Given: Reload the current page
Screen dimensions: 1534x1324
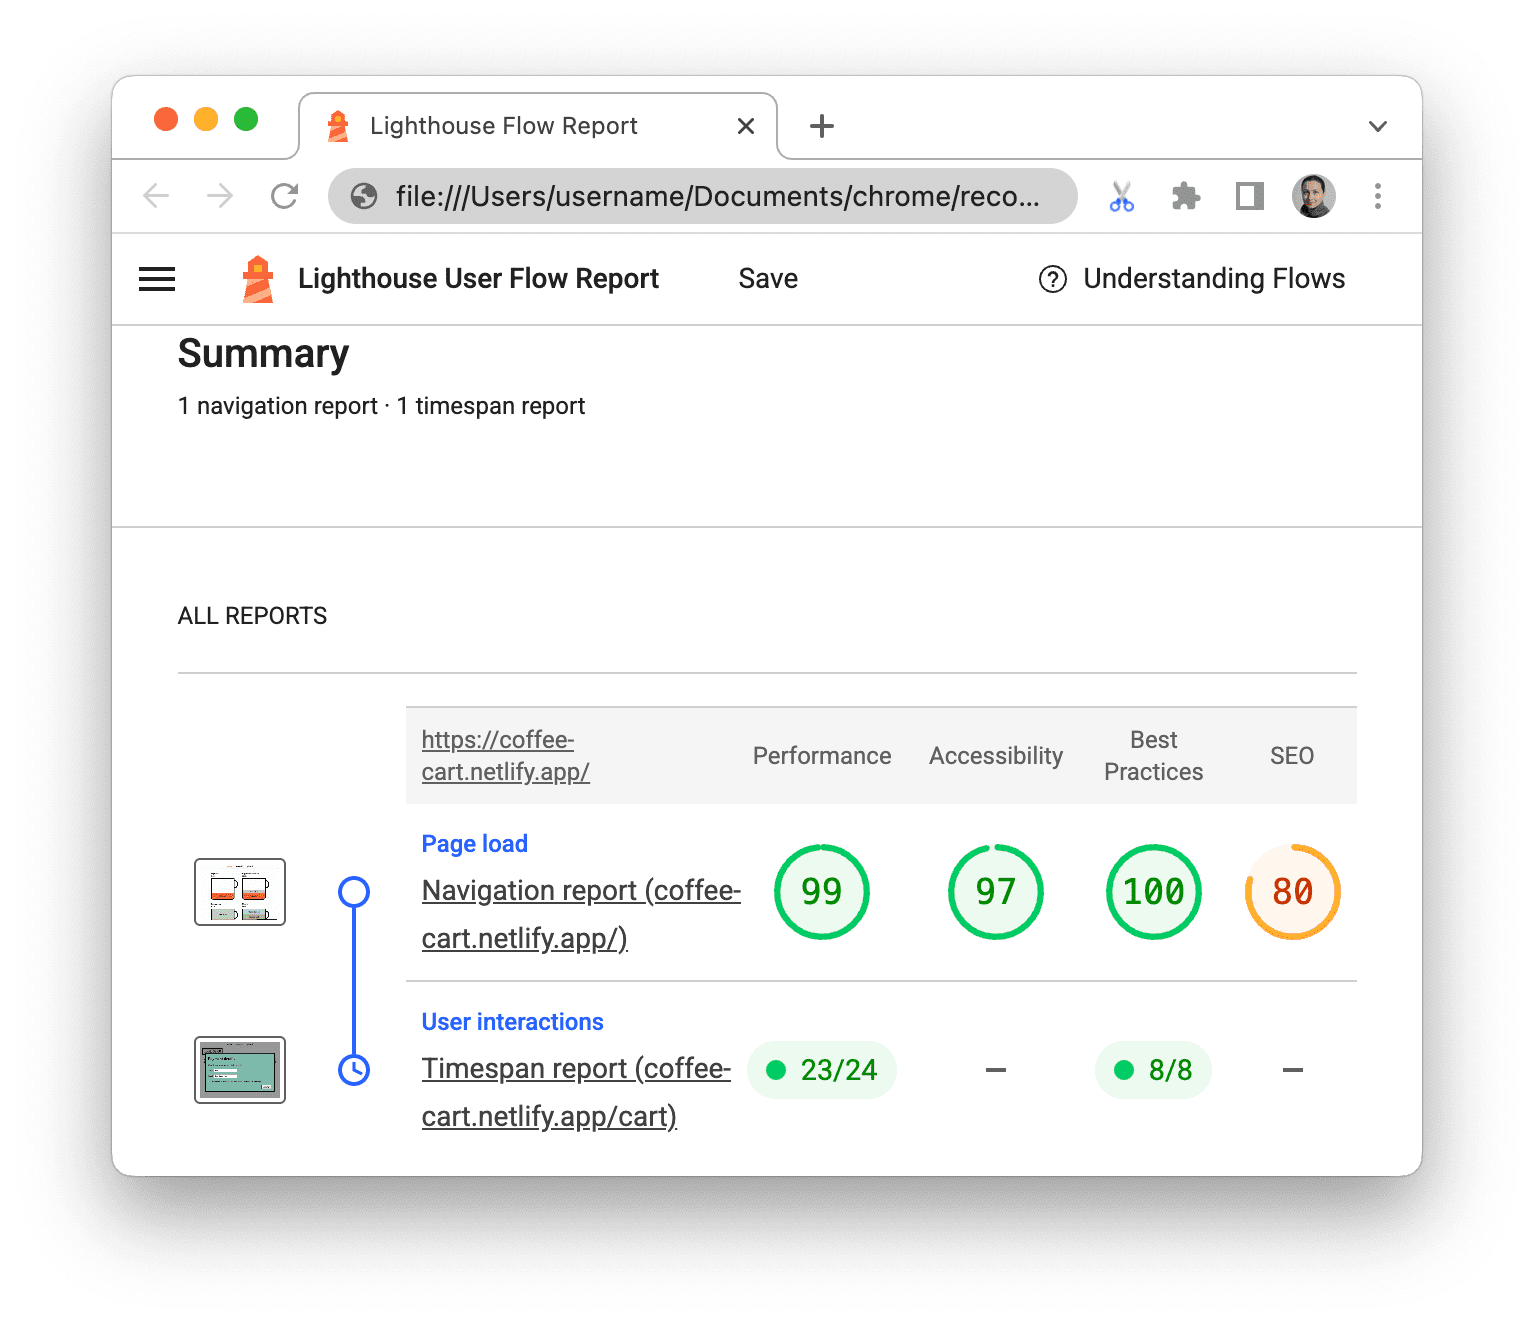Looking at the screenshot, I should pos(284,196).
